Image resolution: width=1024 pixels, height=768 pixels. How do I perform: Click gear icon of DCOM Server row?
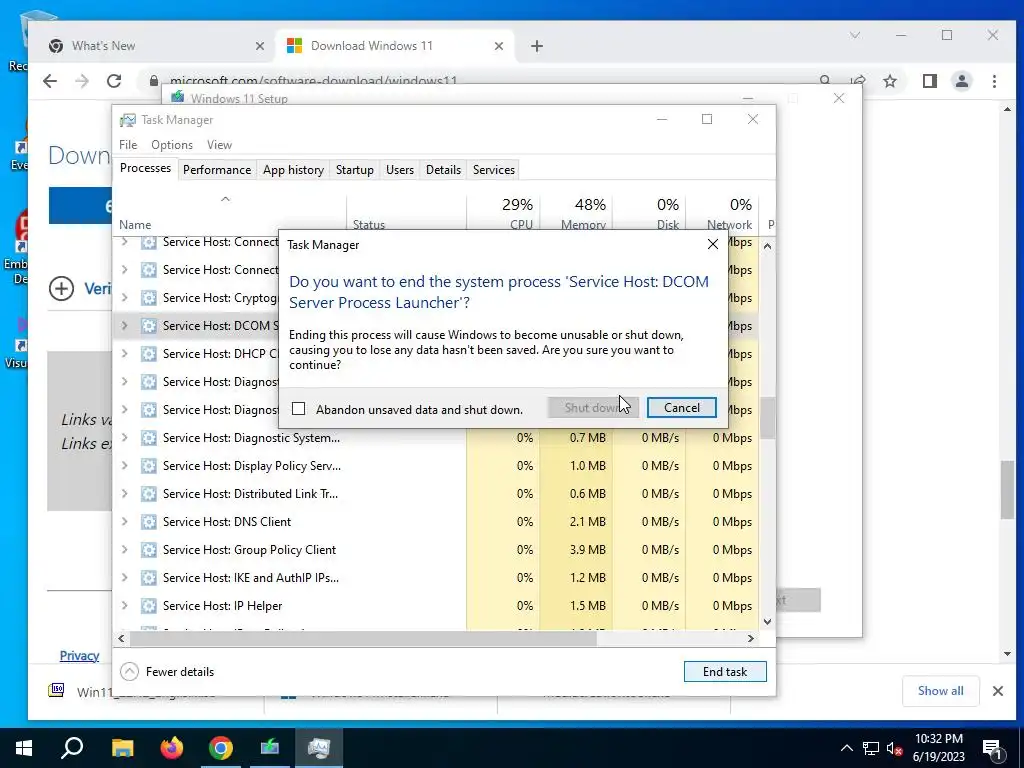click(149, 326)
